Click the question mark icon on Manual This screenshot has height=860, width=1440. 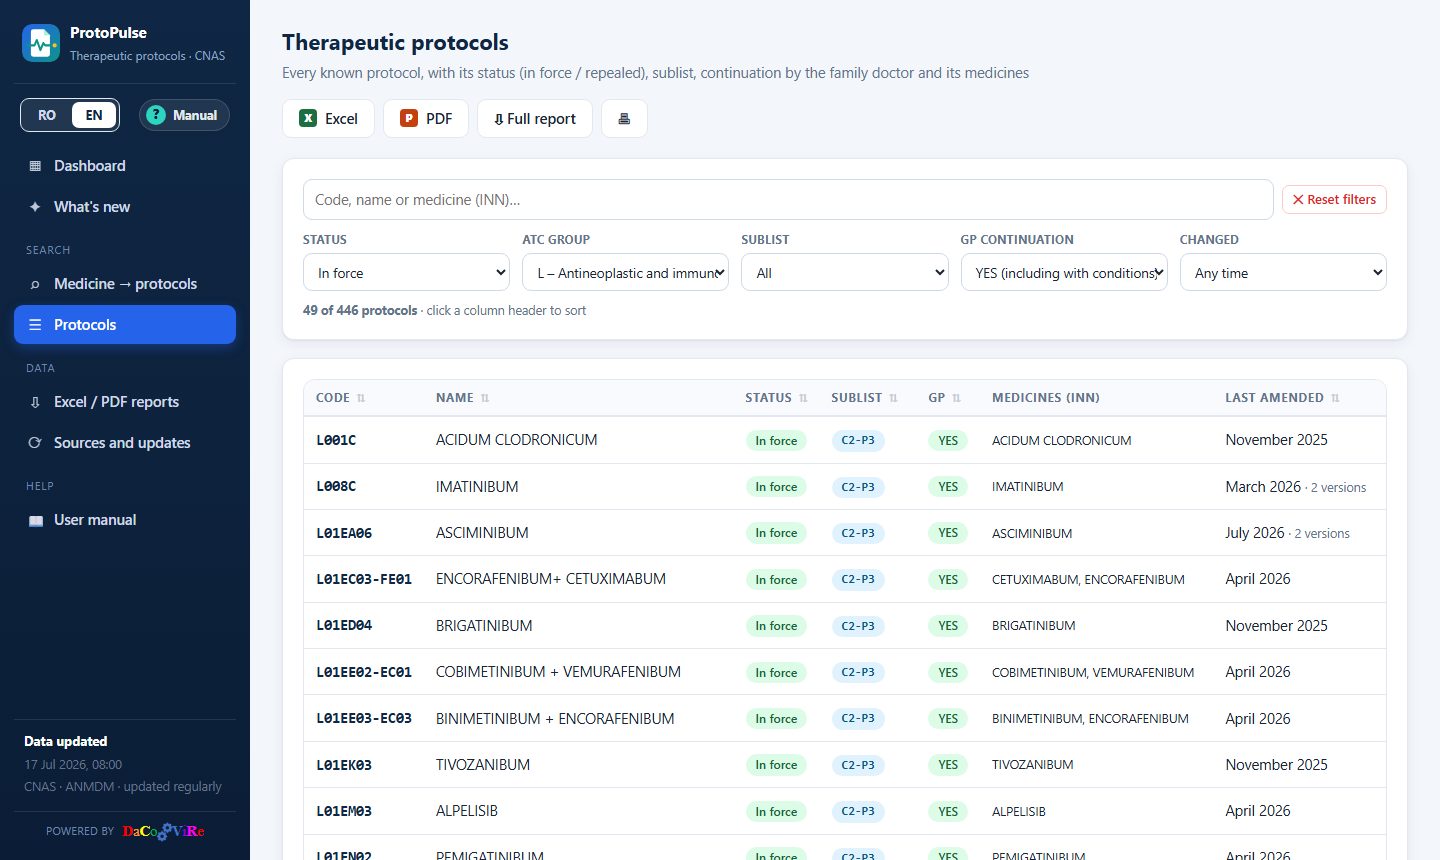coord(155,115)
